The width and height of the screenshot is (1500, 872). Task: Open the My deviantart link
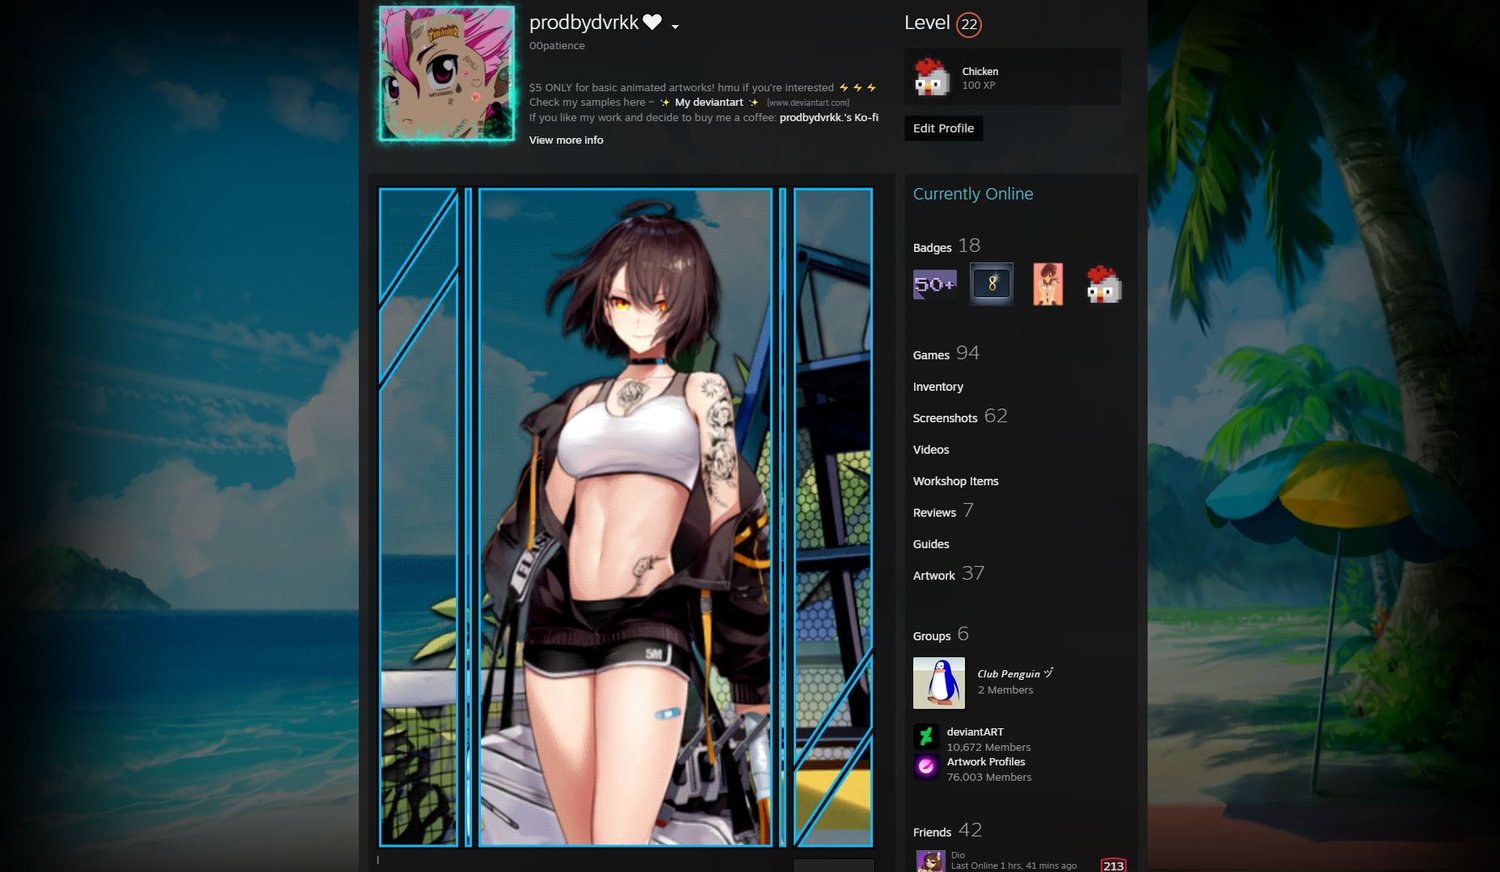709,102
